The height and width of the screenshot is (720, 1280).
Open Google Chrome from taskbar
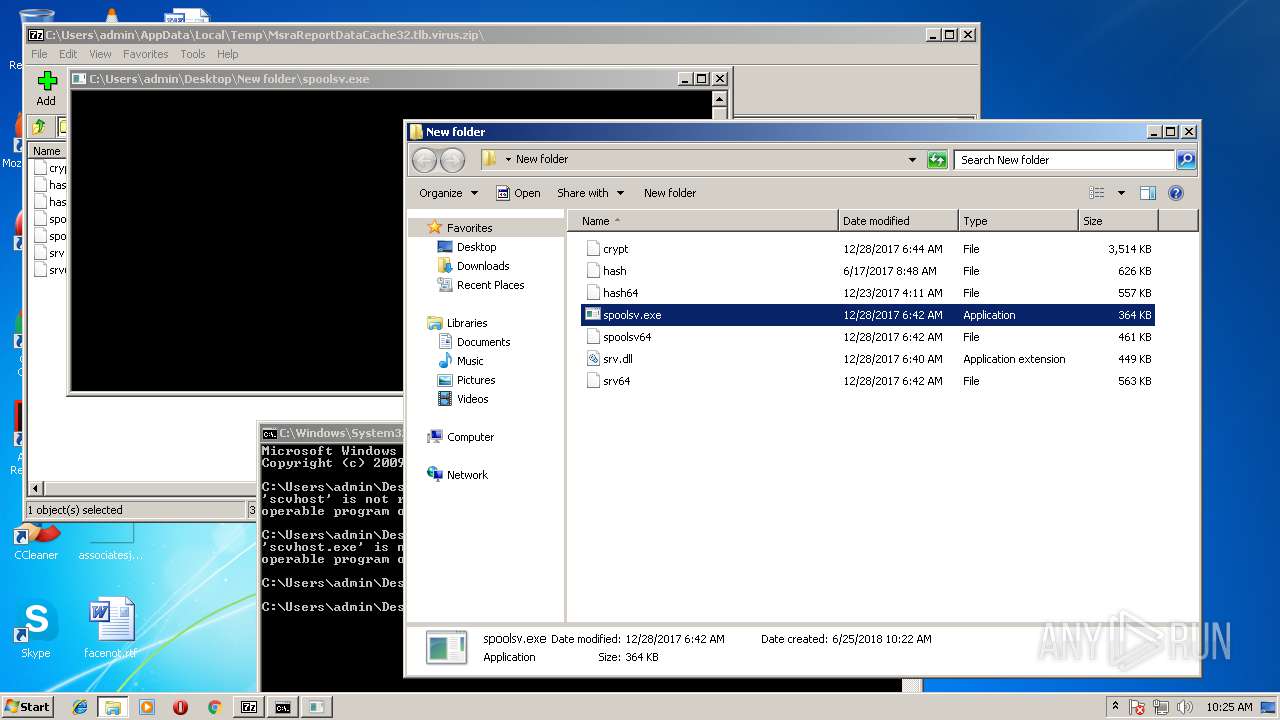(214, 707)
